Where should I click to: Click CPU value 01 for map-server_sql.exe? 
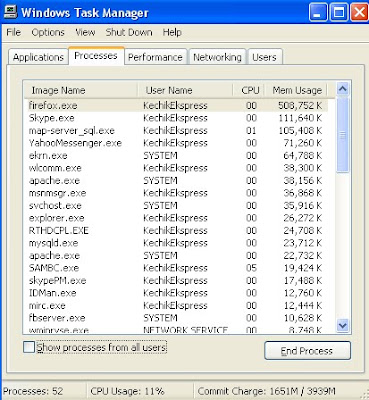pos(251,131)
